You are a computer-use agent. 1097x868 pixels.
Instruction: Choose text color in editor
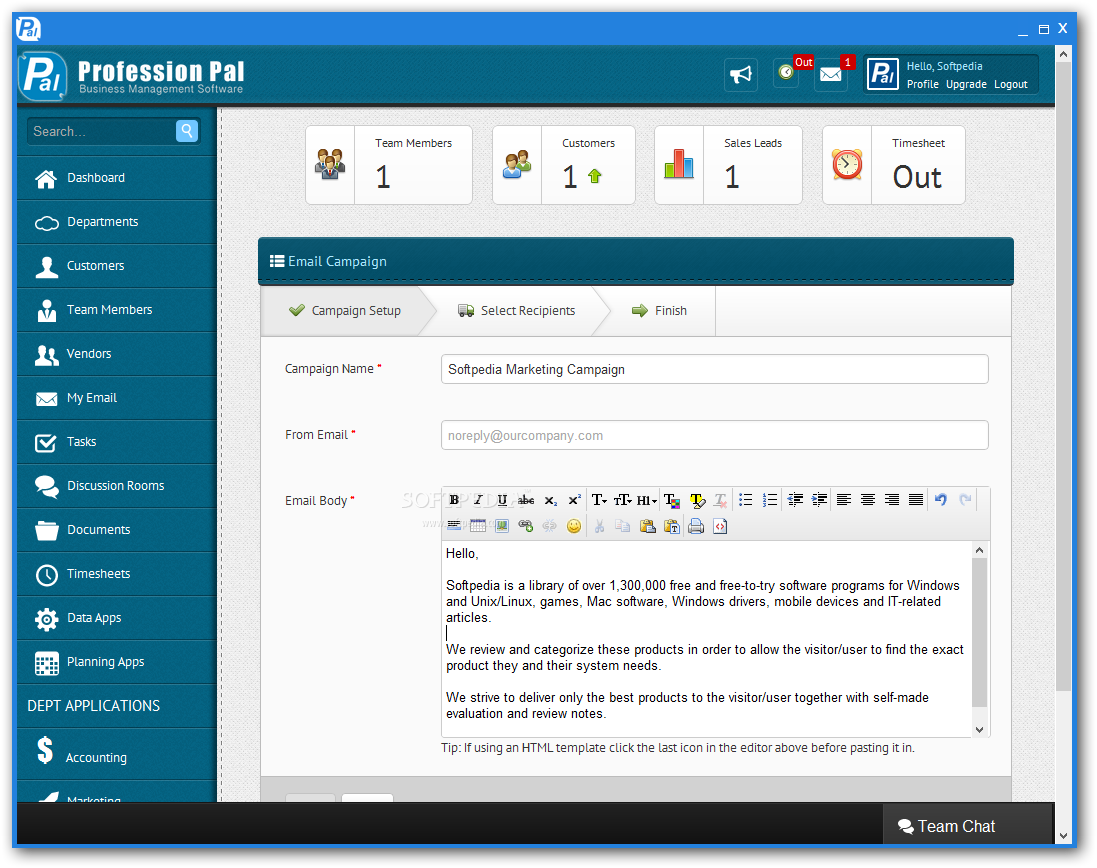(672, 500)
